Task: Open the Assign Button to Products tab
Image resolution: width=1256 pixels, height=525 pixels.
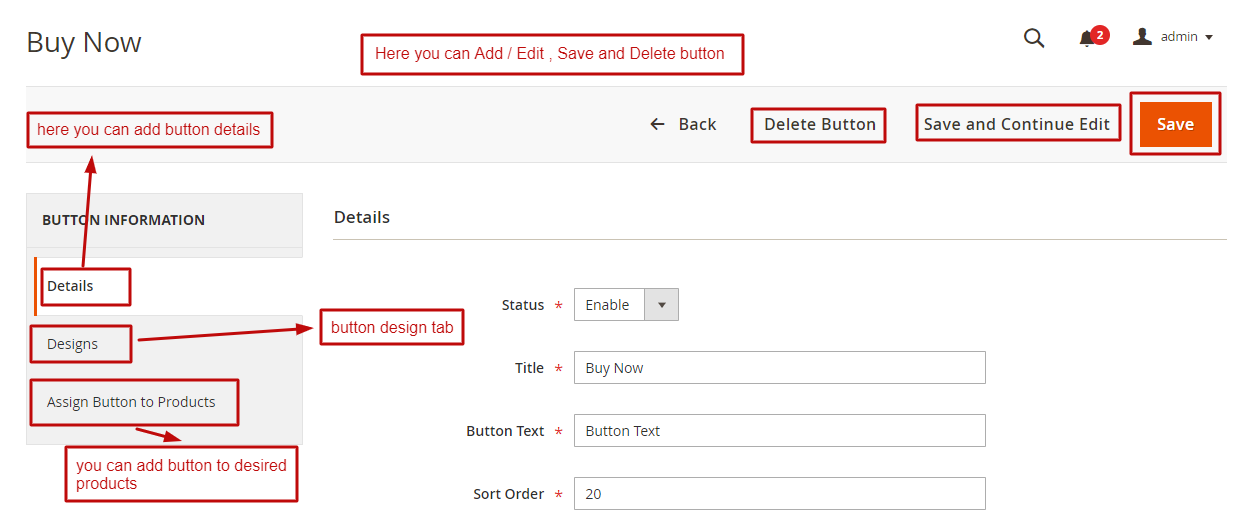Action: 131,402
